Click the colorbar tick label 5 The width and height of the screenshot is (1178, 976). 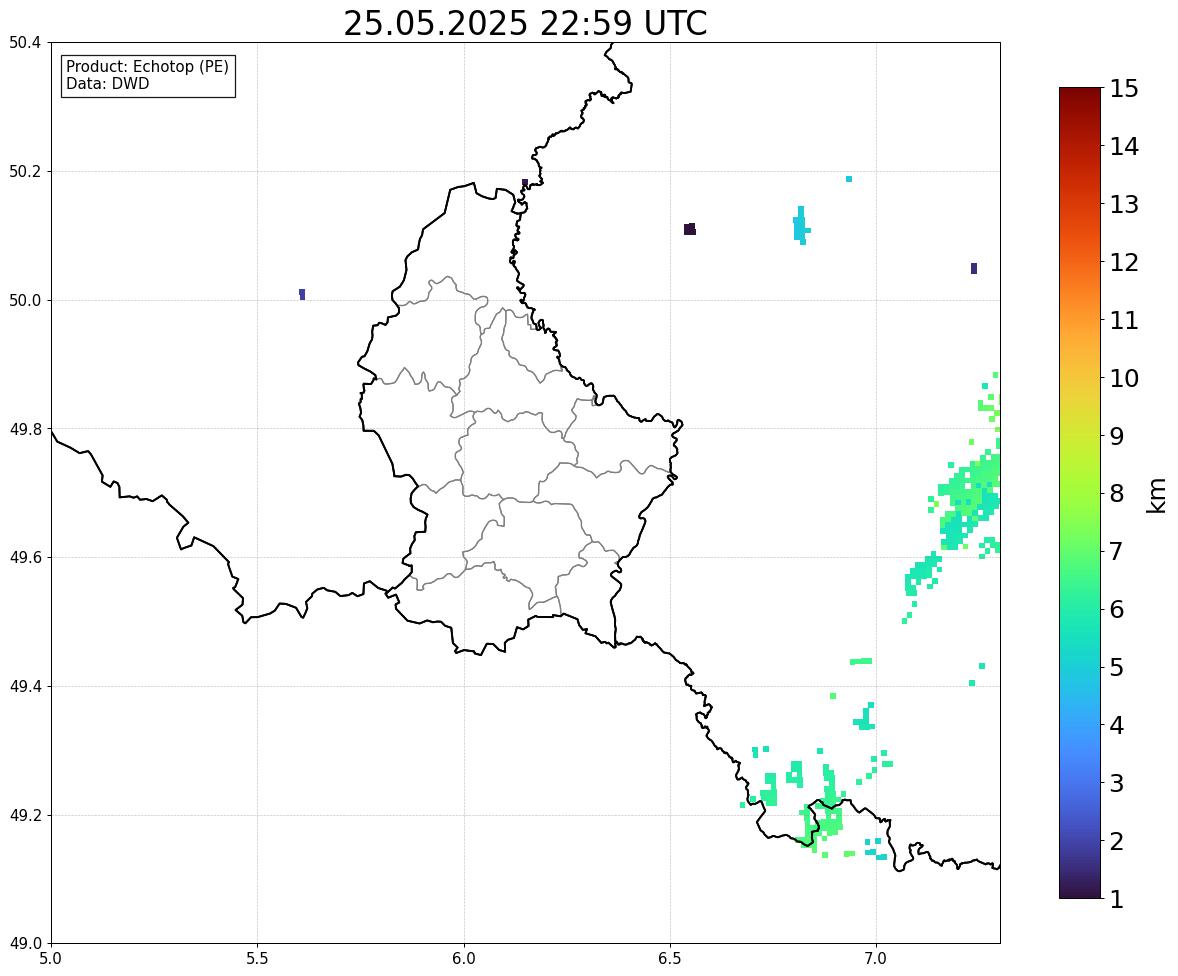pyautogui.click(x=1117, y=667)
